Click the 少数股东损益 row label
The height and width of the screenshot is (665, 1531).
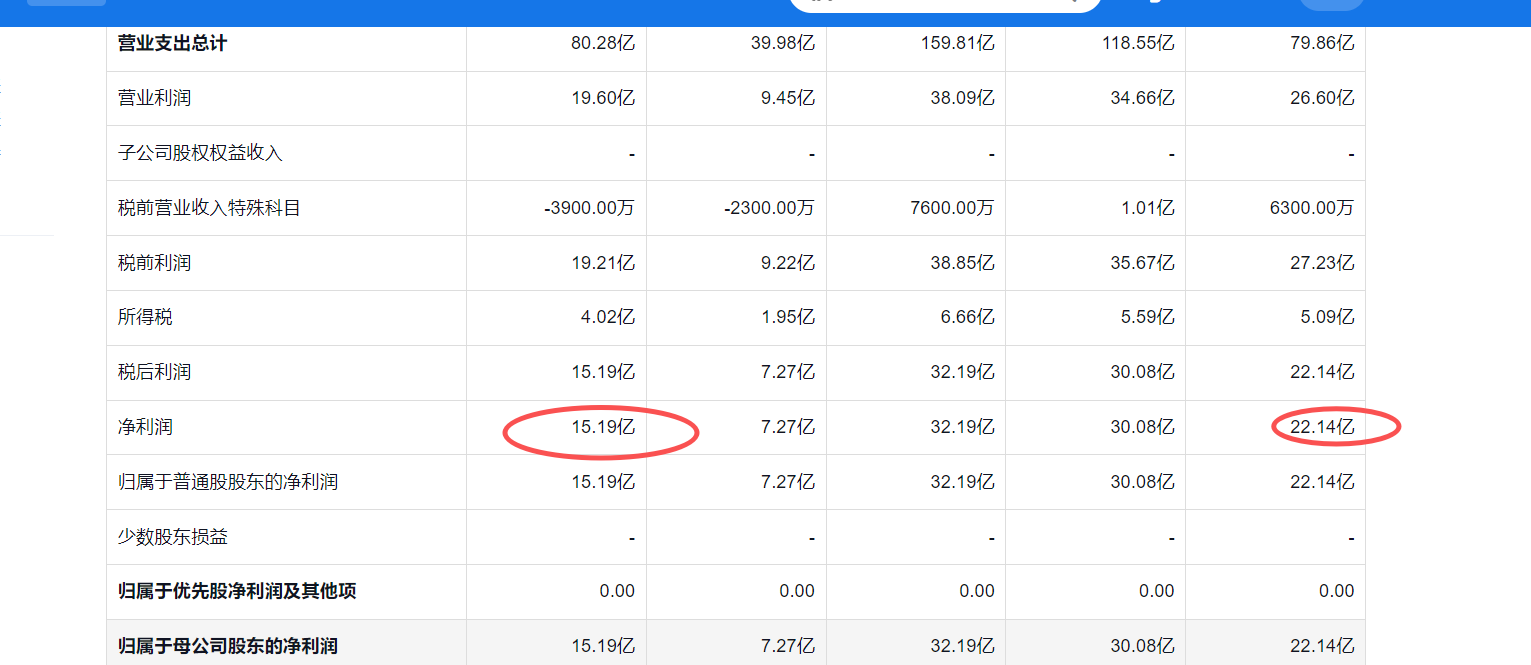click(x=173, y=537)
